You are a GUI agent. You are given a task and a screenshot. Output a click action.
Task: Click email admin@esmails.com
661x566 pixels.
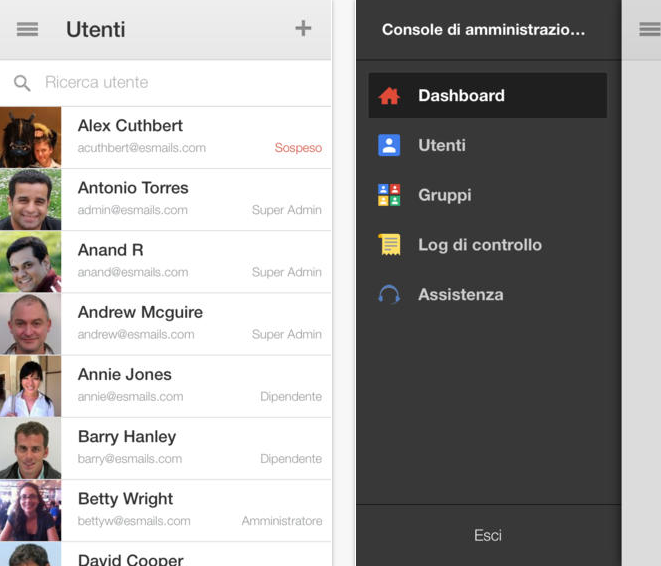133,210
